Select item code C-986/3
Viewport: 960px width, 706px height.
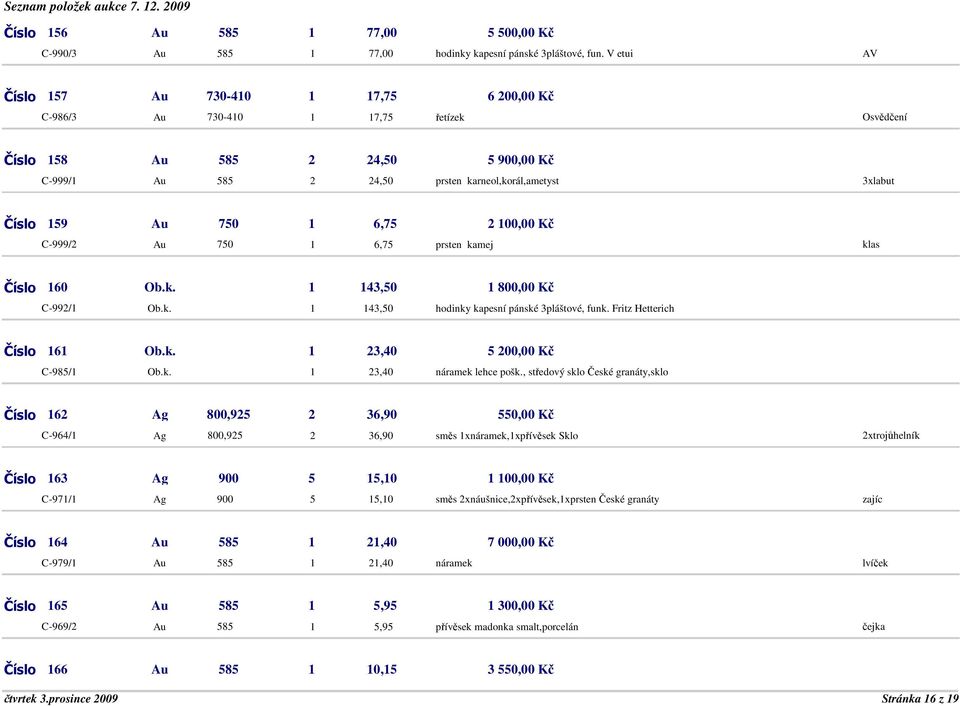59,117
